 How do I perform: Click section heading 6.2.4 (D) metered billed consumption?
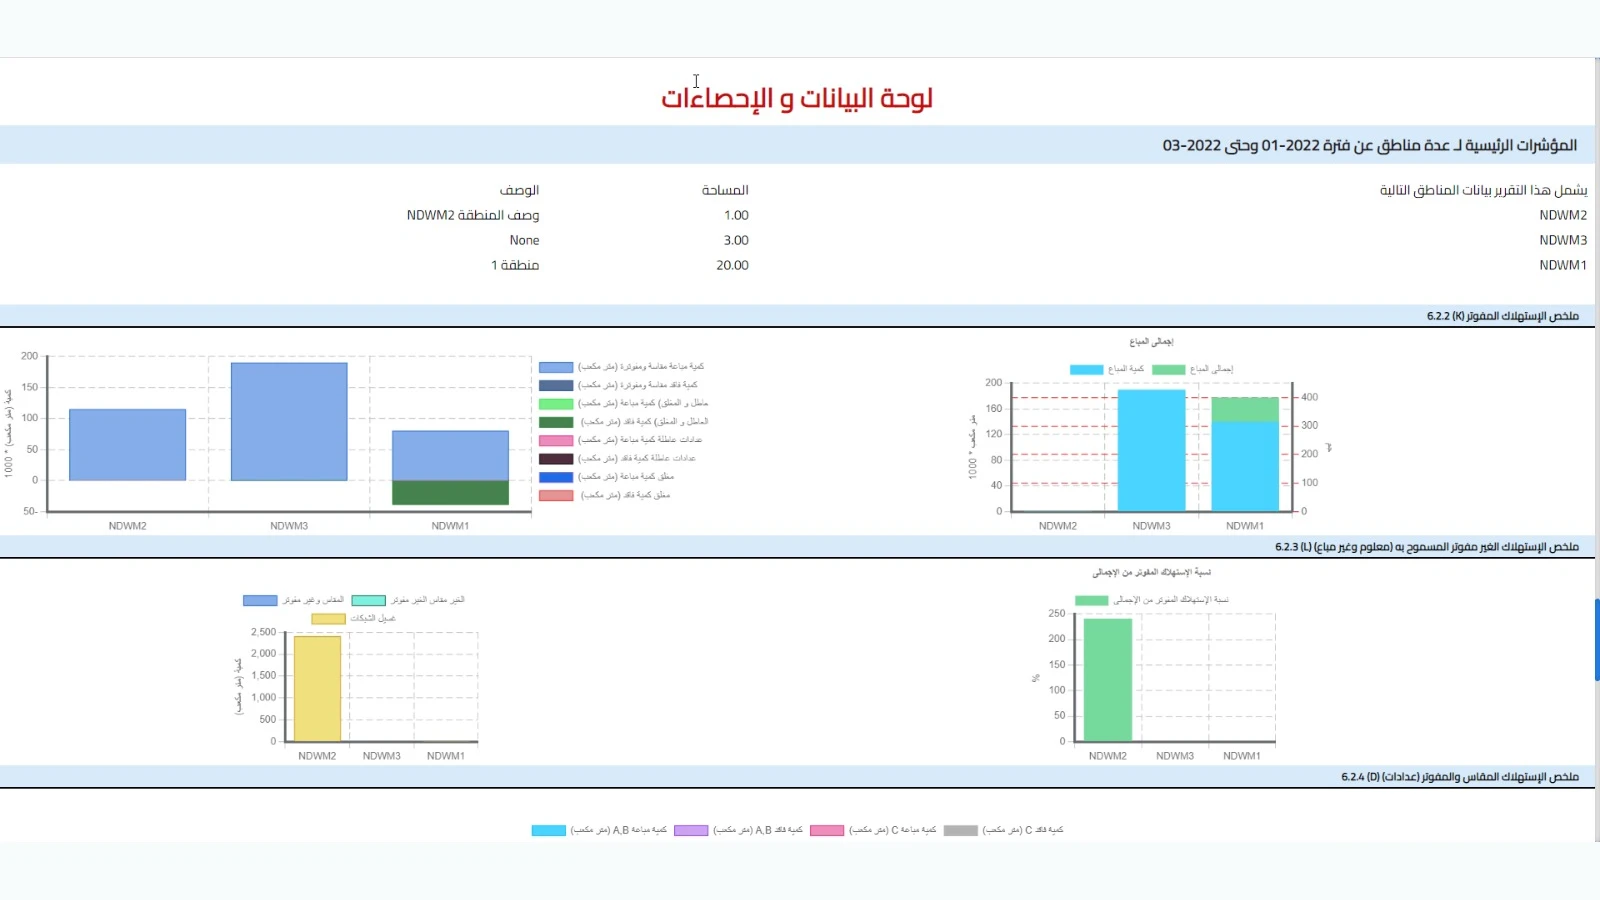(1460, 777)
